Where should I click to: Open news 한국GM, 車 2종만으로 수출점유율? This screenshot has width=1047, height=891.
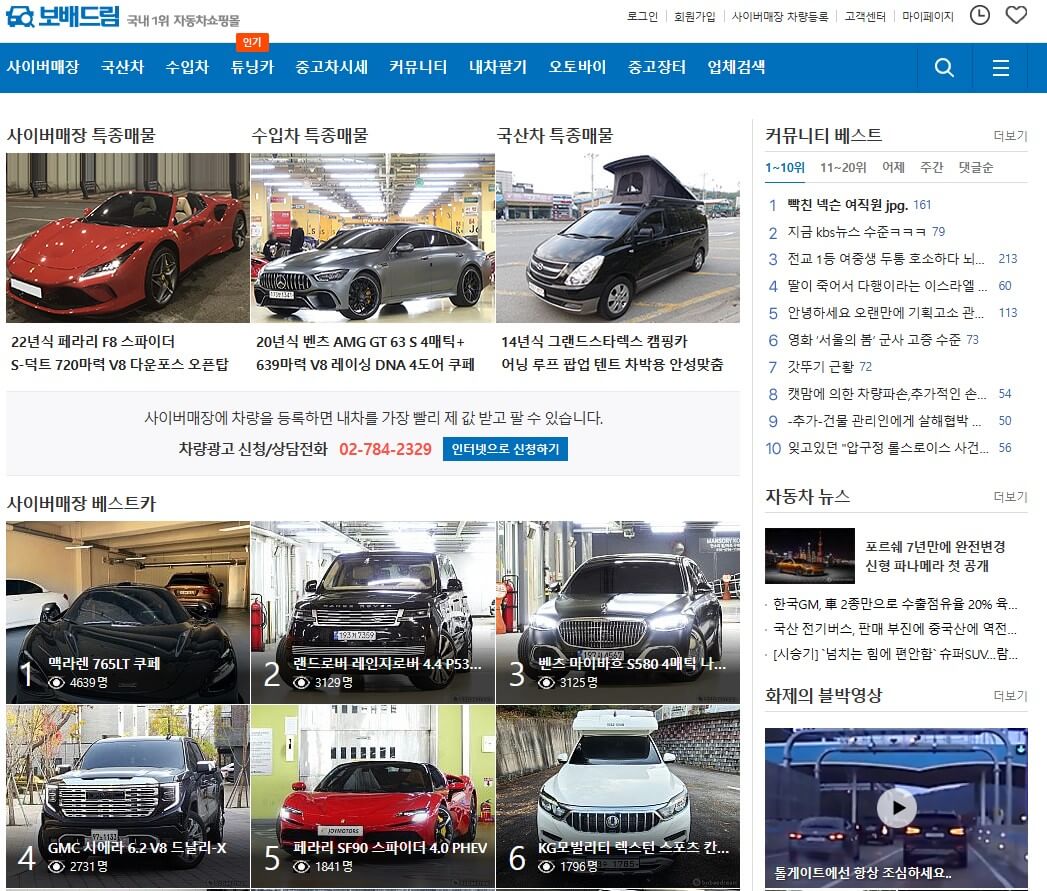coord(895,604)
